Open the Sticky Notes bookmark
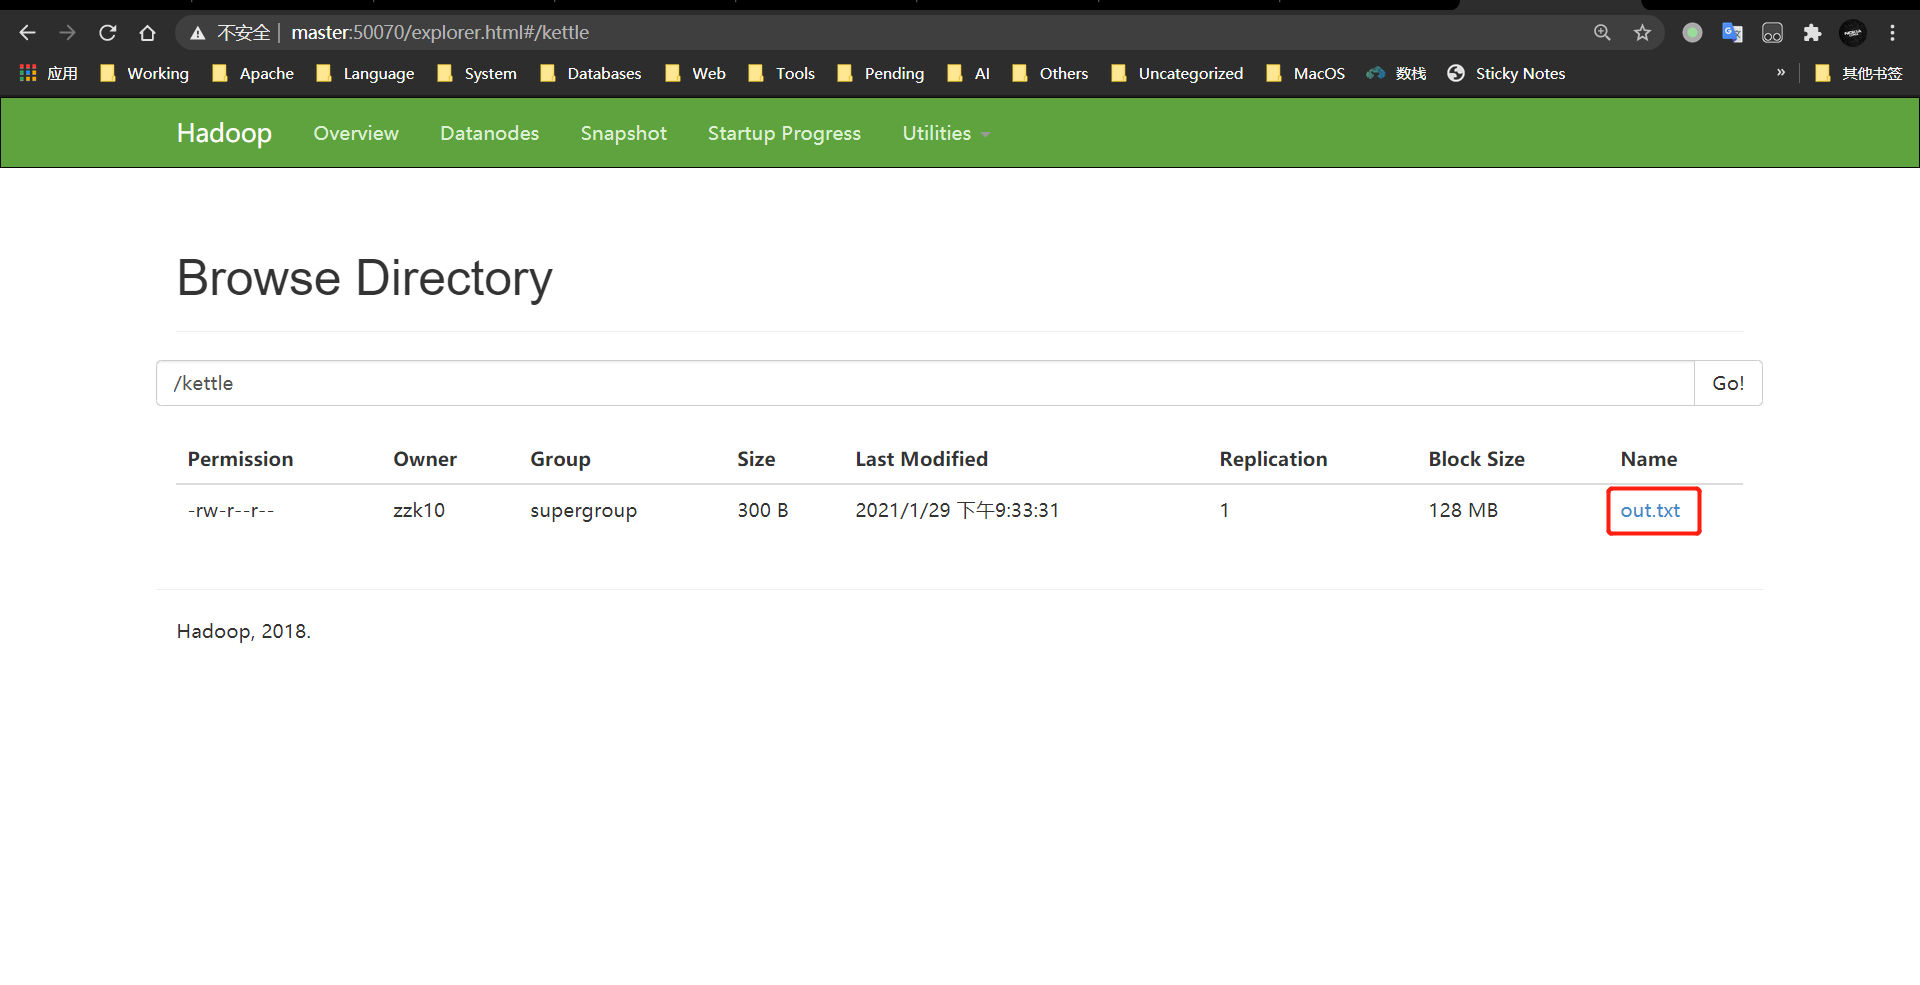Screen dimensions: 1920x985 point(1506,73)
